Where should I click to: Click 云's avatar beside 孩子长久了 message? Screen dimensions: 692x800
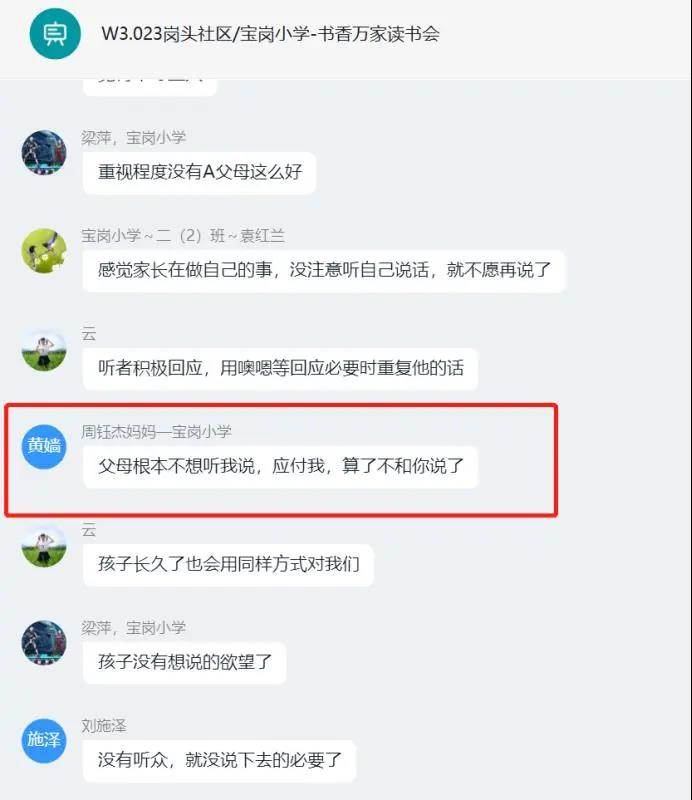tap(44, 545)
